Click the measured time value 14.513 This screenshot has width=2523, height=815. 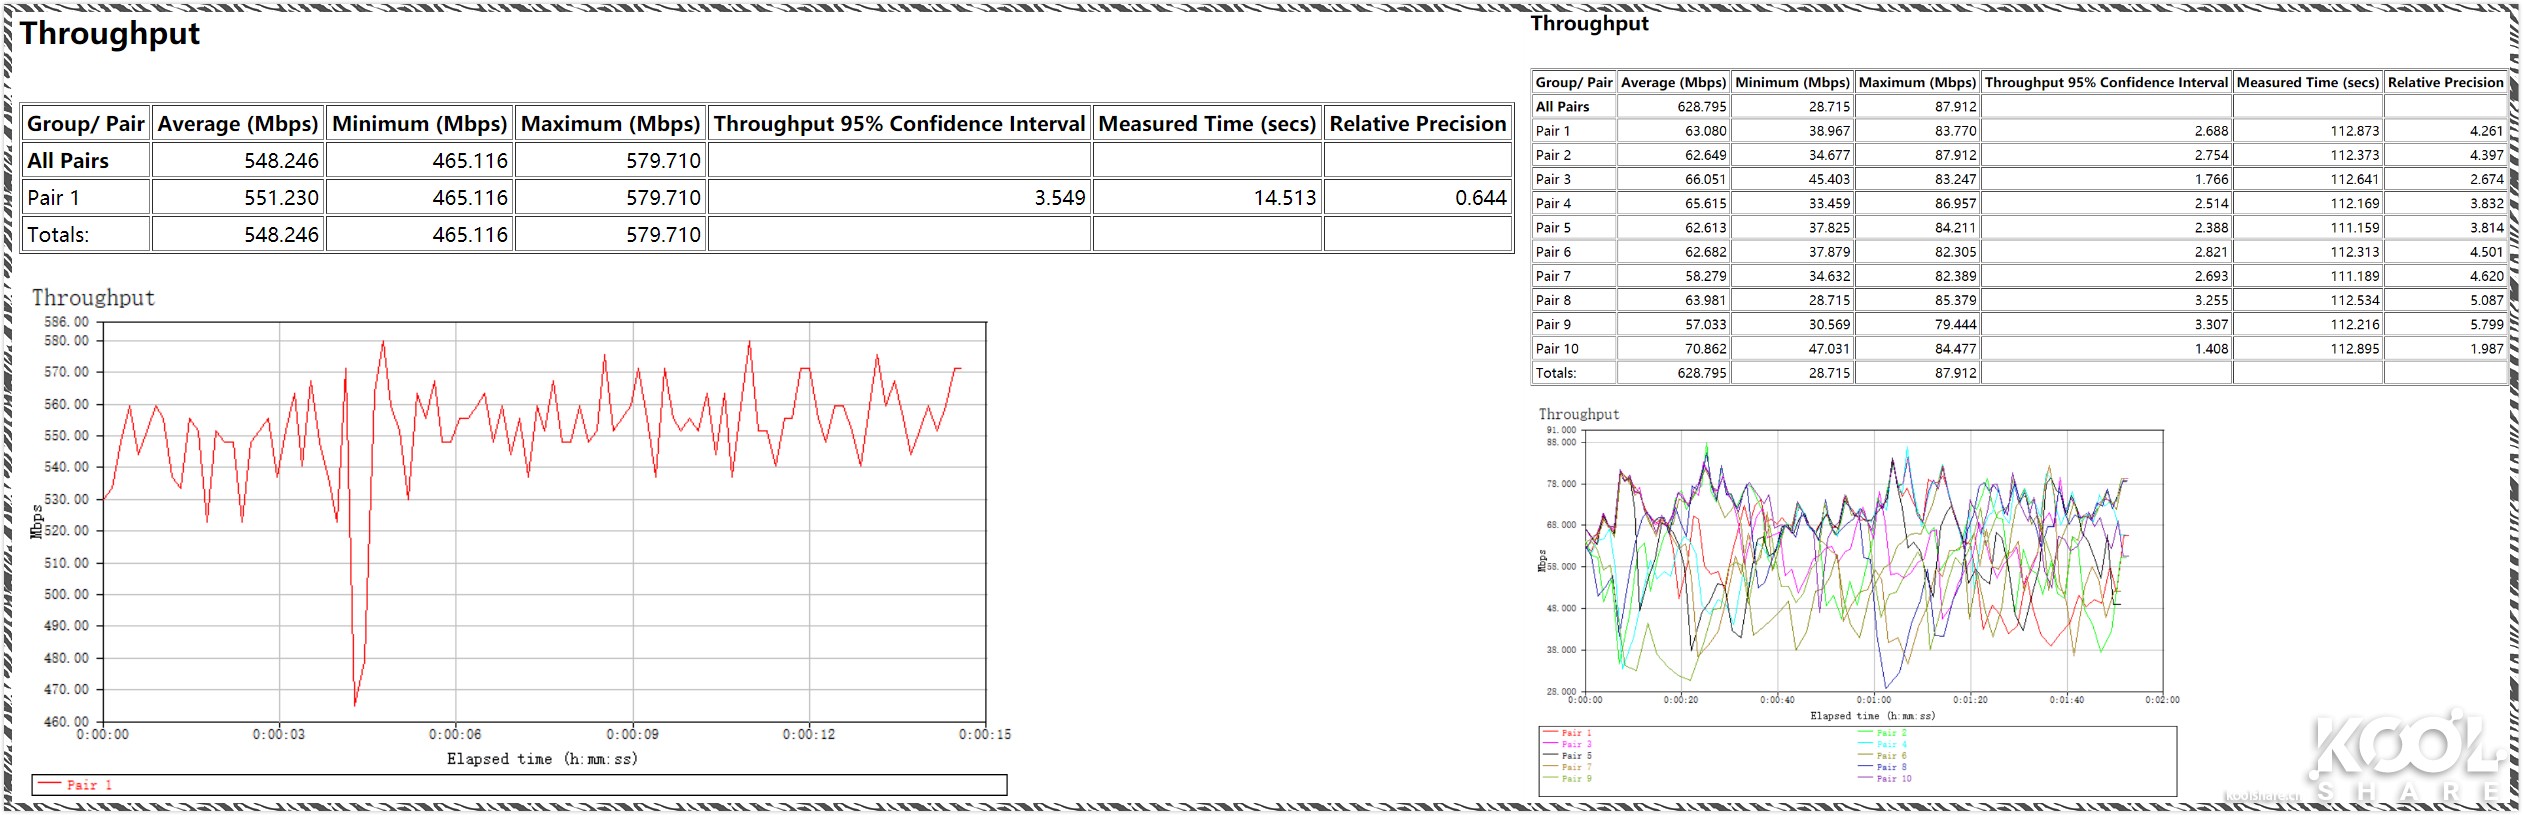tap(1285, 198)
